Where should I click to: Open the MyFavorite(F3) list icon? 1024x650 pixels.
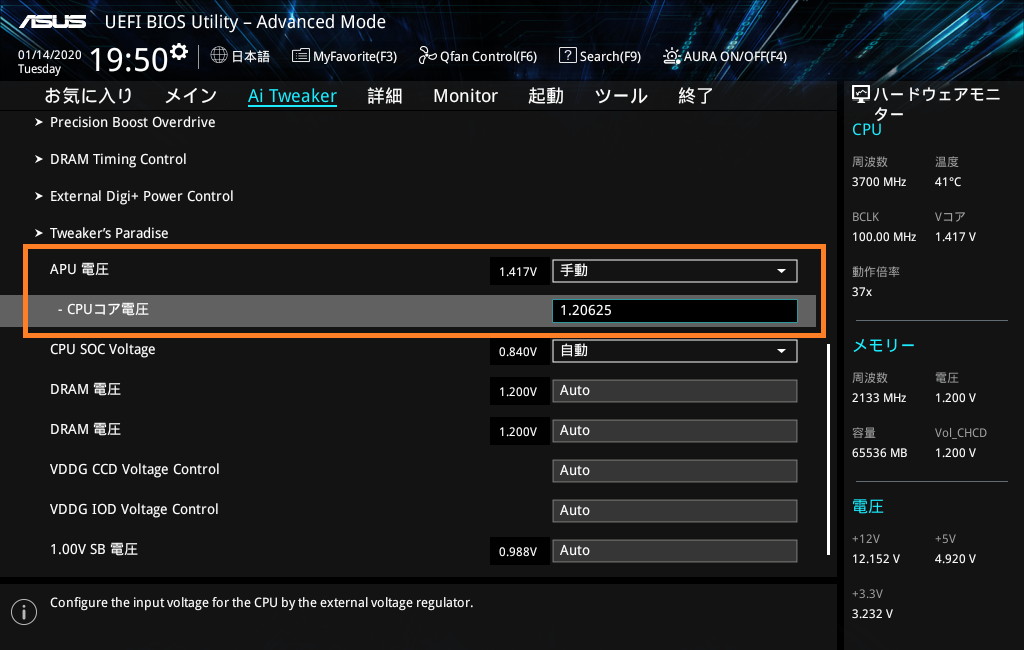(300, 56)
